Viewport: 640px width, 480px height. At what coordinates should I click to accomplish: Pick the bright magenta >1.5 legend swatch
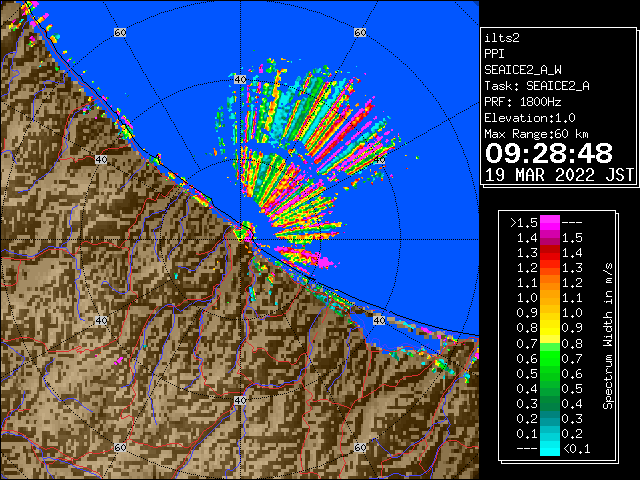tap(550, 222)
